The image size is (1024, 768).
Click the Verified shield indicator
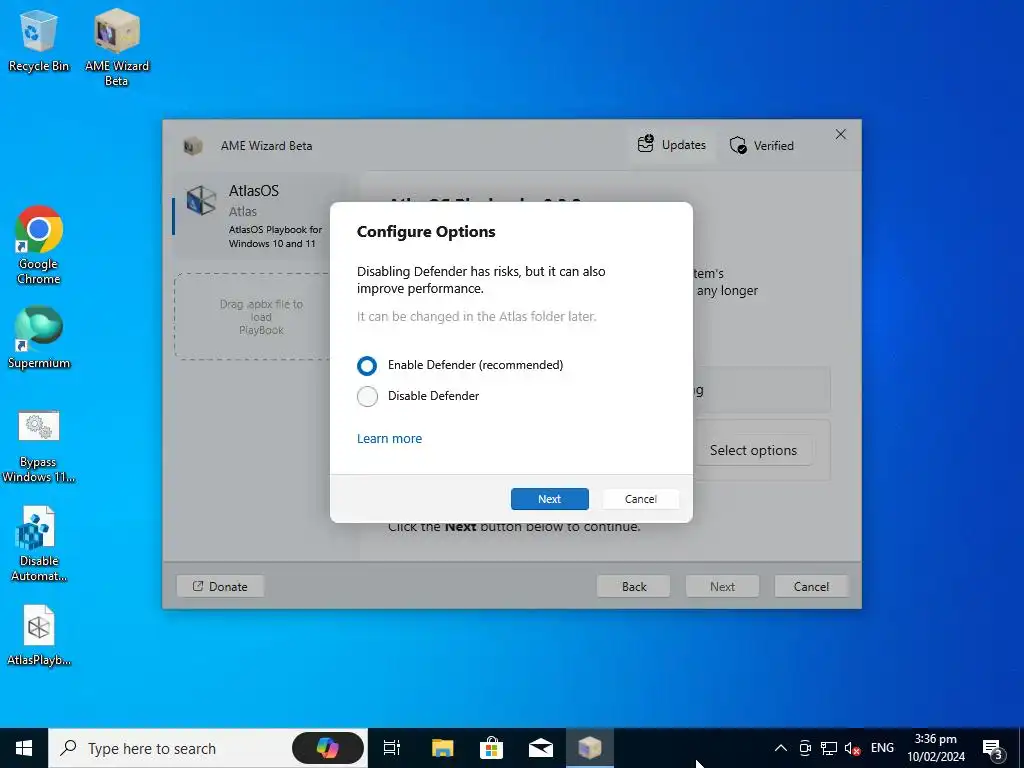pos(762,146)
